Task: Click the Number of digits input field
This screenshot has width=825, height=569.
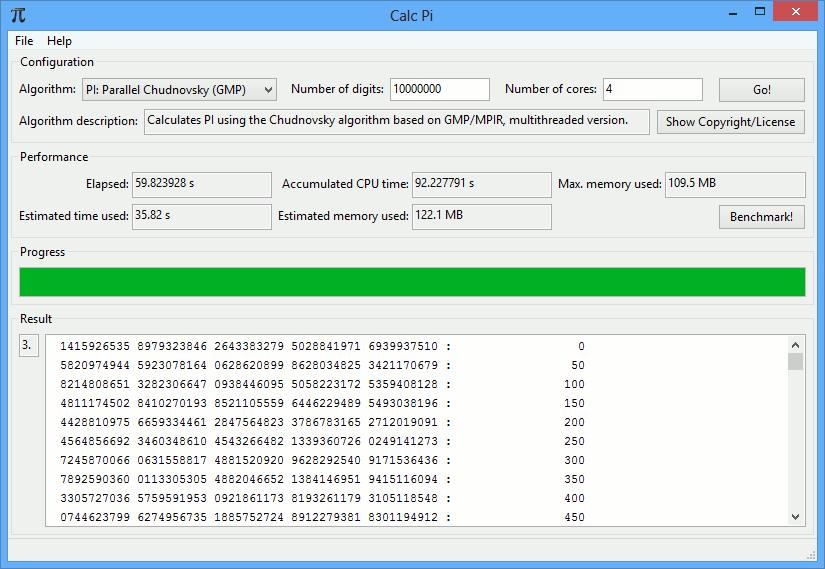Action: (440, 89)
